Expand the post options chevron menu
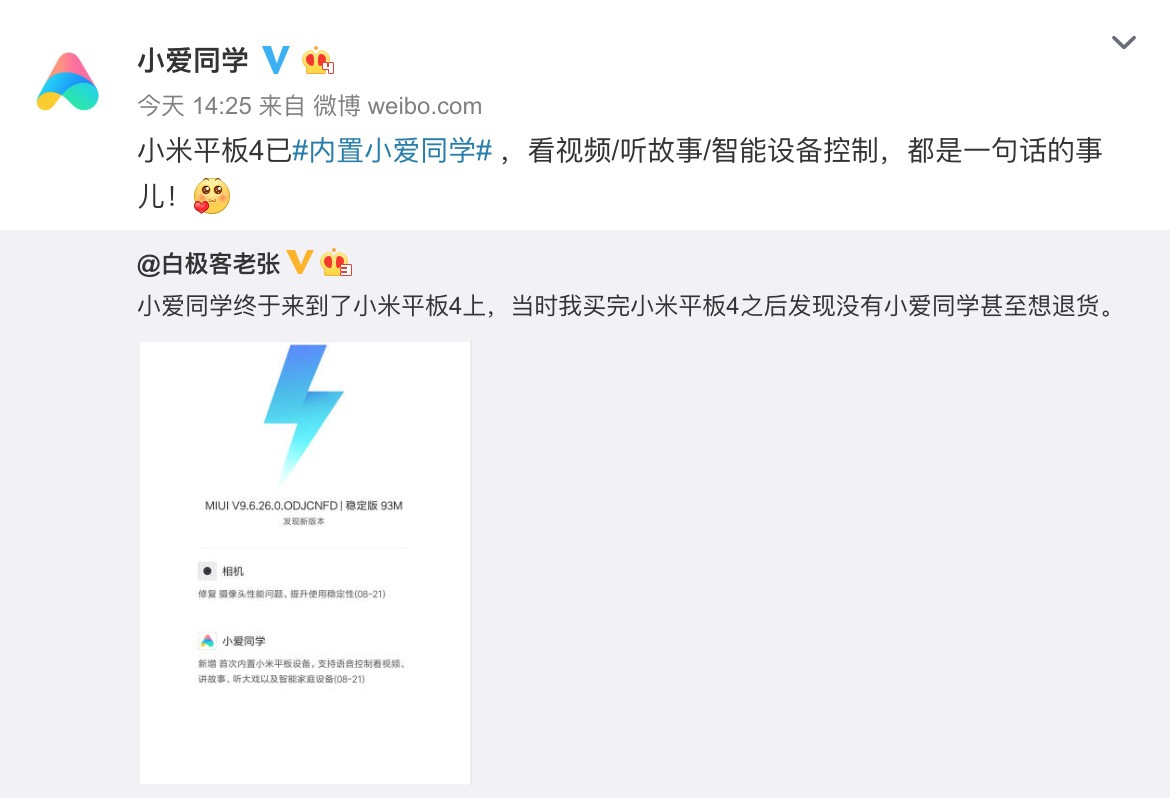This screenshot has width=1170, height=798. coord(1123,42)
